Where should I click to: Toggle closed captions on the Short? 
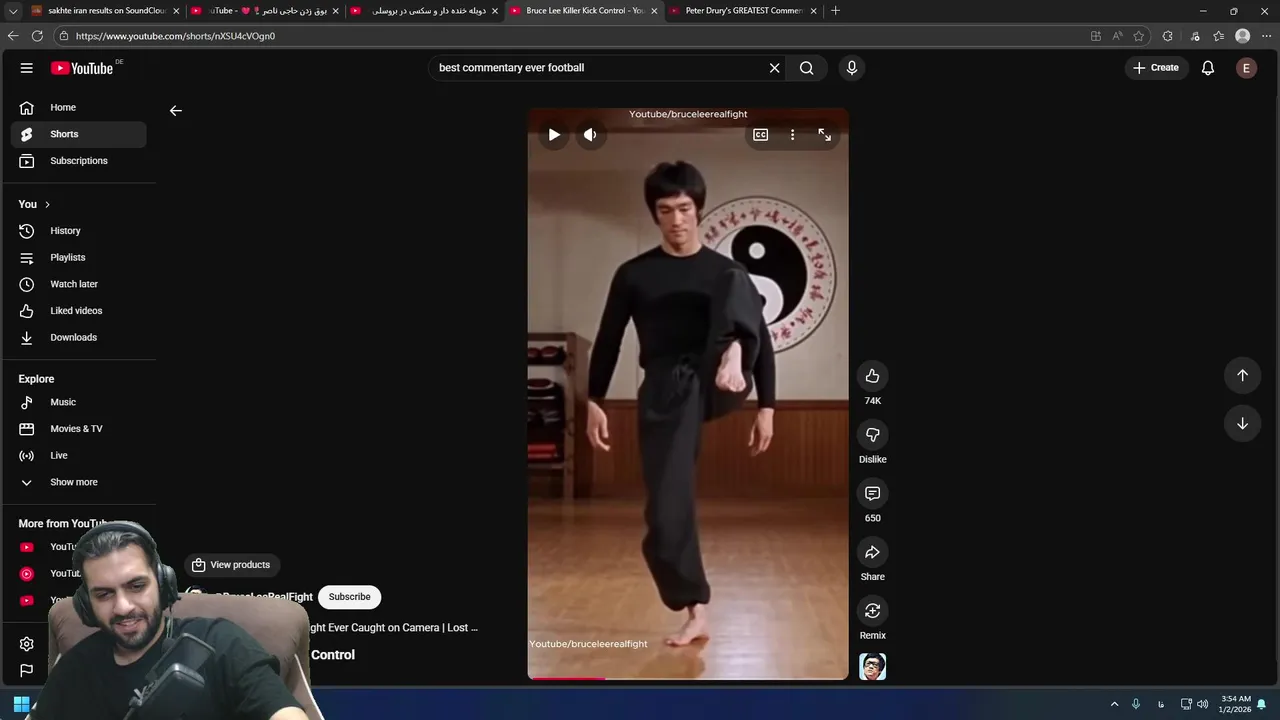click(x=761, y=135)
